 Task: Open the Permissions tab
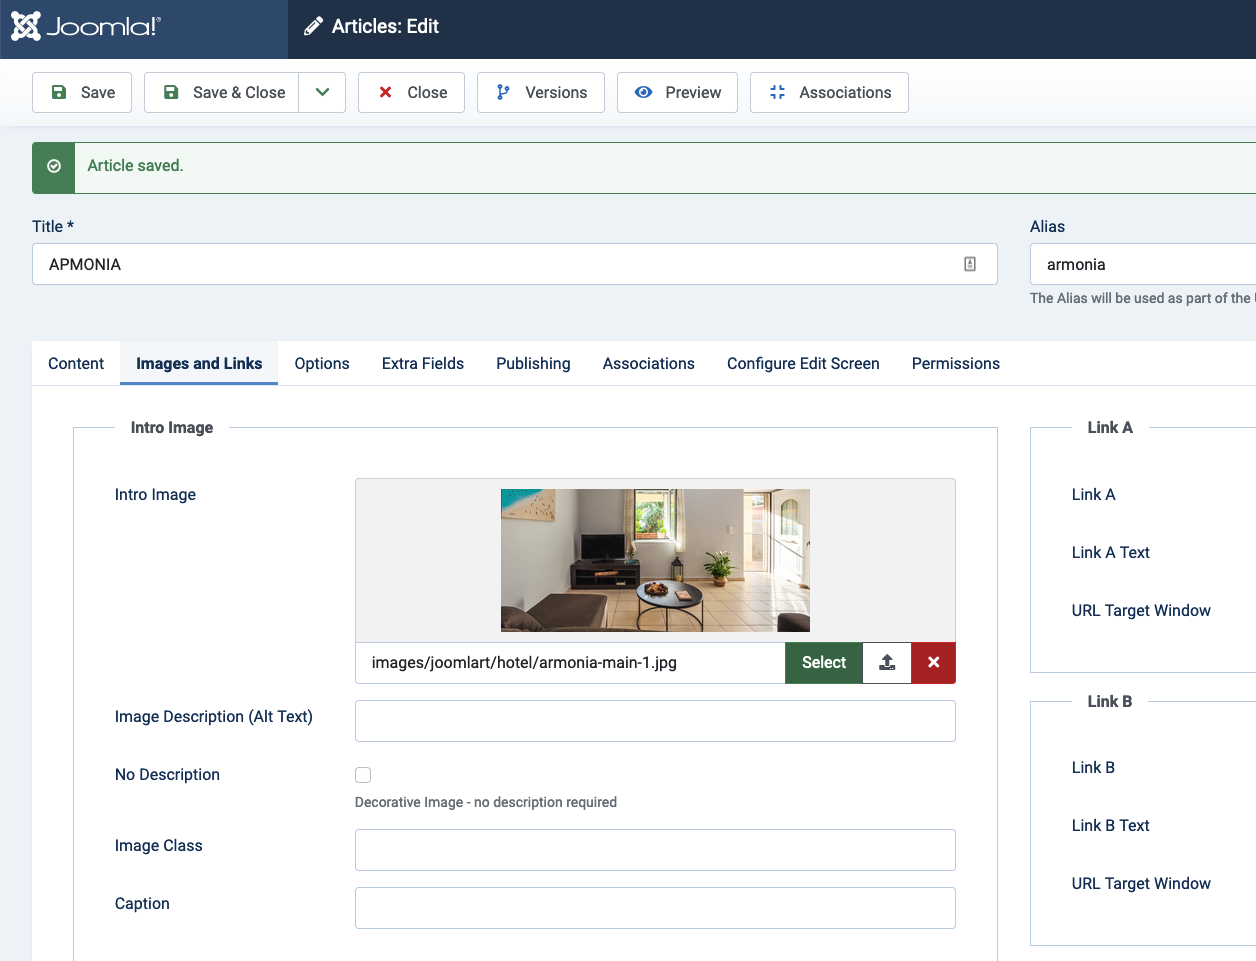tap(955, 364)
